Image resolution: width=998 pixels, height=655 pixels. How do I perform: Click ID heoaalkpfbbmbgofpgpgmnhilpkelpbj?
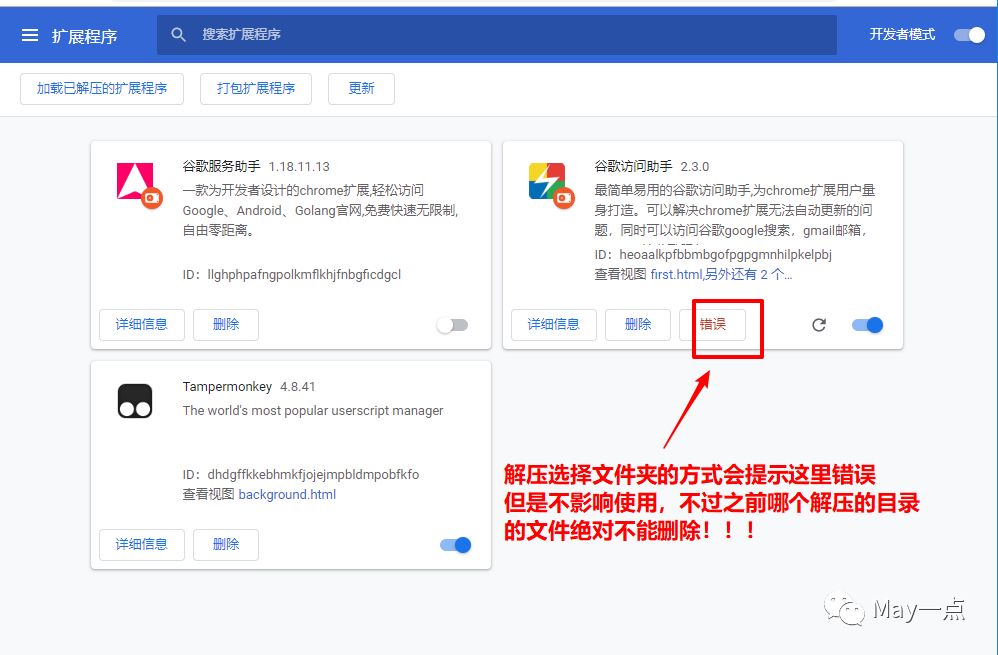[726, 255]
